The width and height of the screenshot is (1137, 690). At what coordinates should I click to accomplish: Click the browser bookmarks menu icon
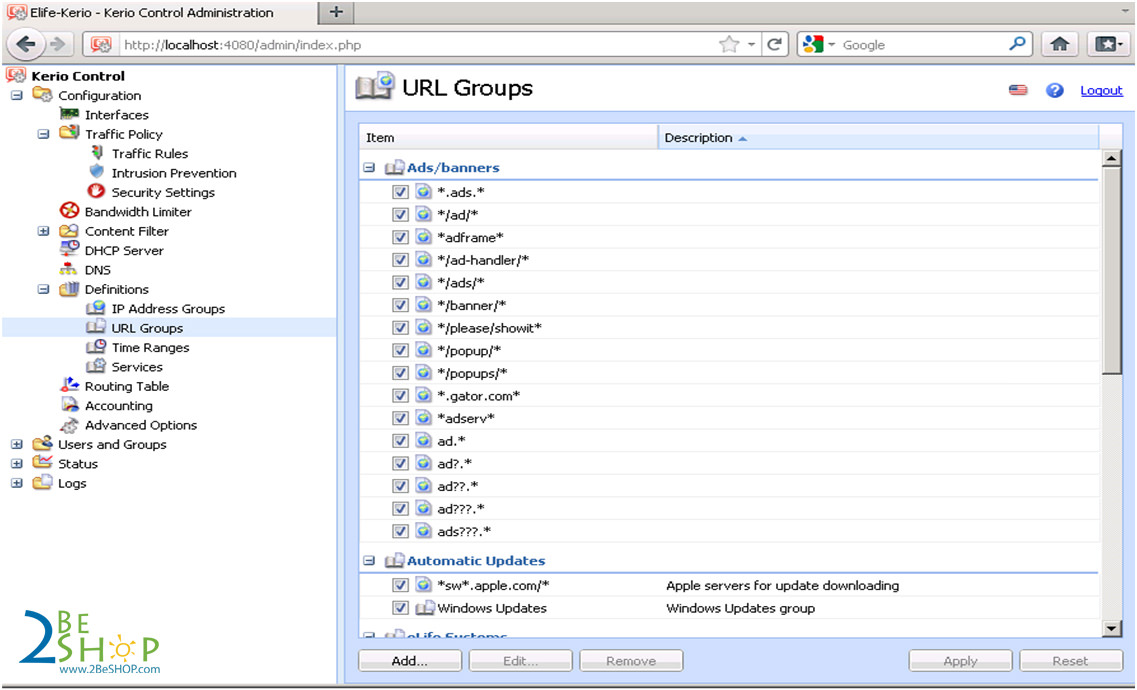coord(1107,44)
